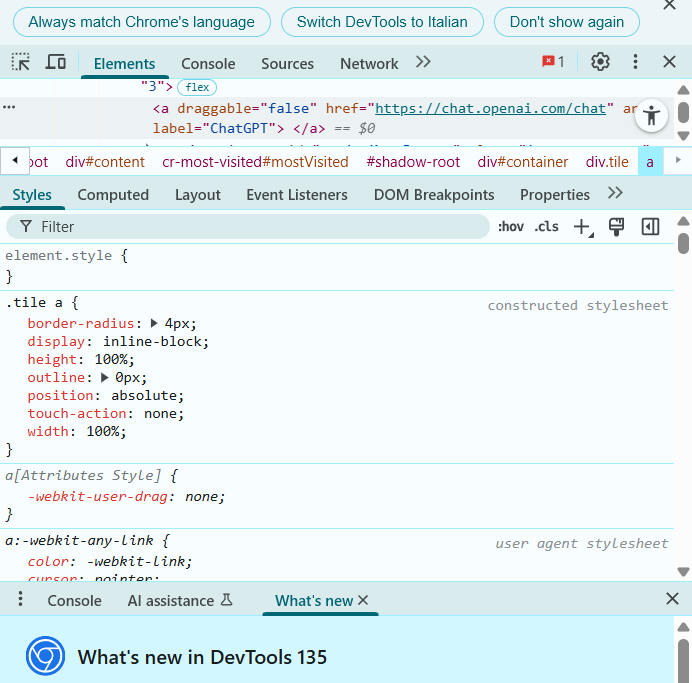Screen dimensions: 692x683
Task: Toggle the device toolbar icon
Action: [x=56, y=62]
